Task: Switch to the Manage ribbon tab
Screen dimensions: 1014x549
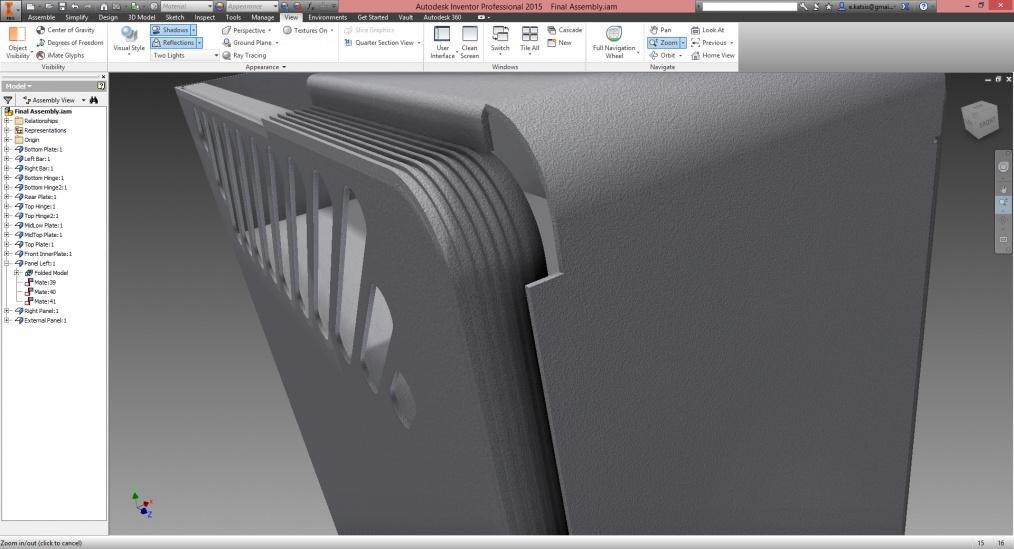Action: [x=263, y=17]
